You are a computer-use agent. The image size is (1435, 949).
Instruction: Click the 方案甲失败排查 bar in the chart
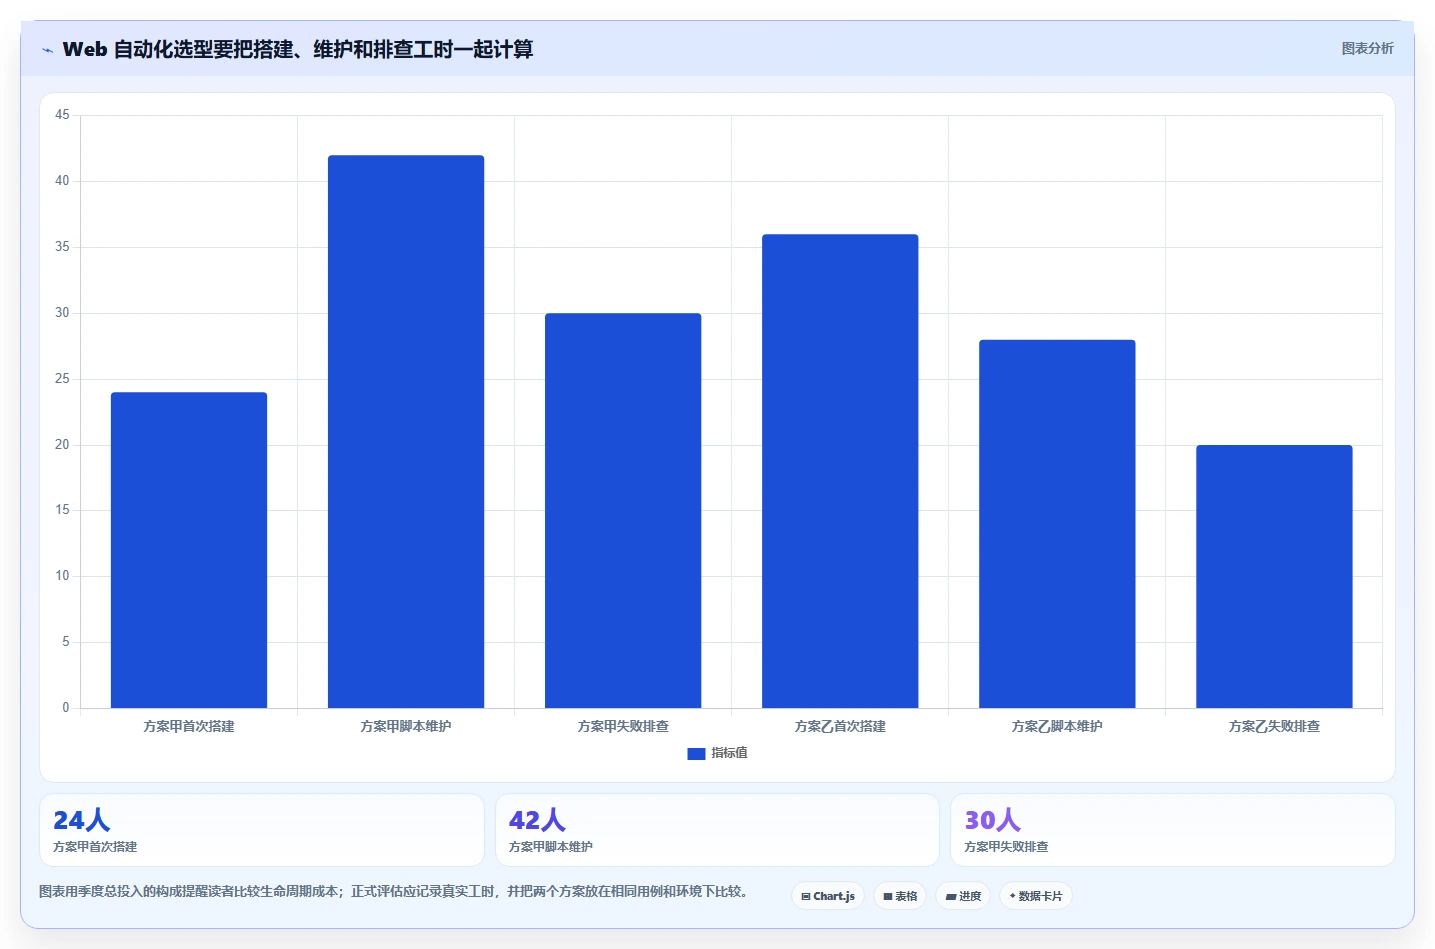tap(623, 510)
